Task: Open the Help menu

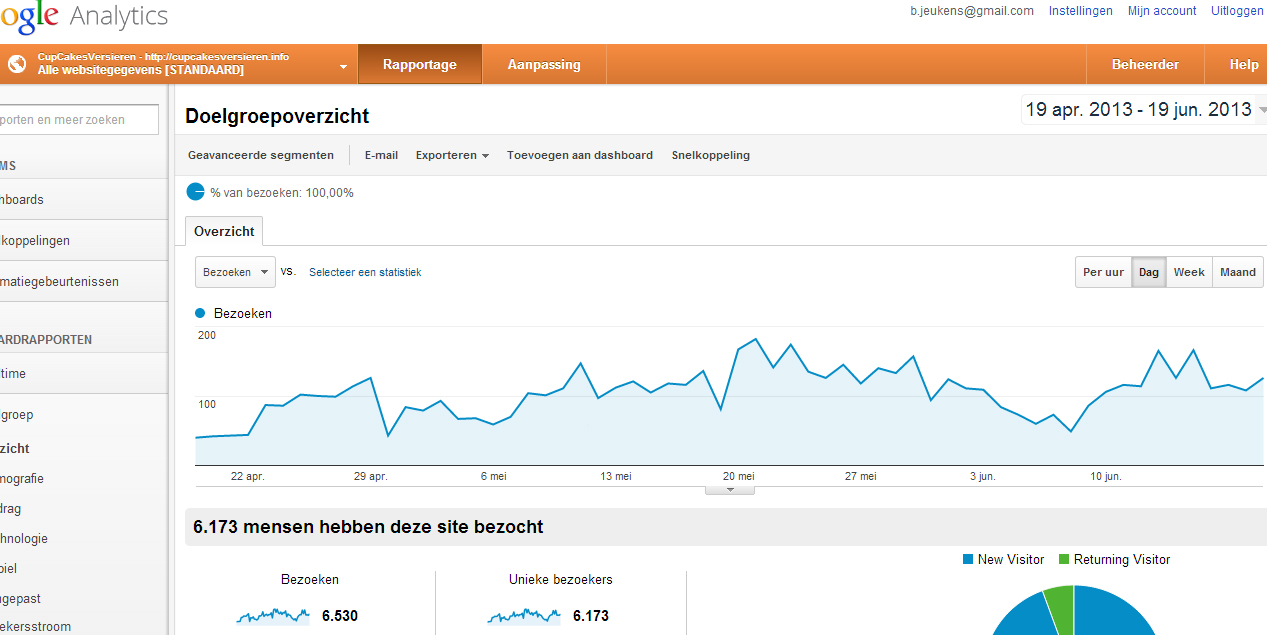Action: pyautogui.click(x=1244, y=64)
